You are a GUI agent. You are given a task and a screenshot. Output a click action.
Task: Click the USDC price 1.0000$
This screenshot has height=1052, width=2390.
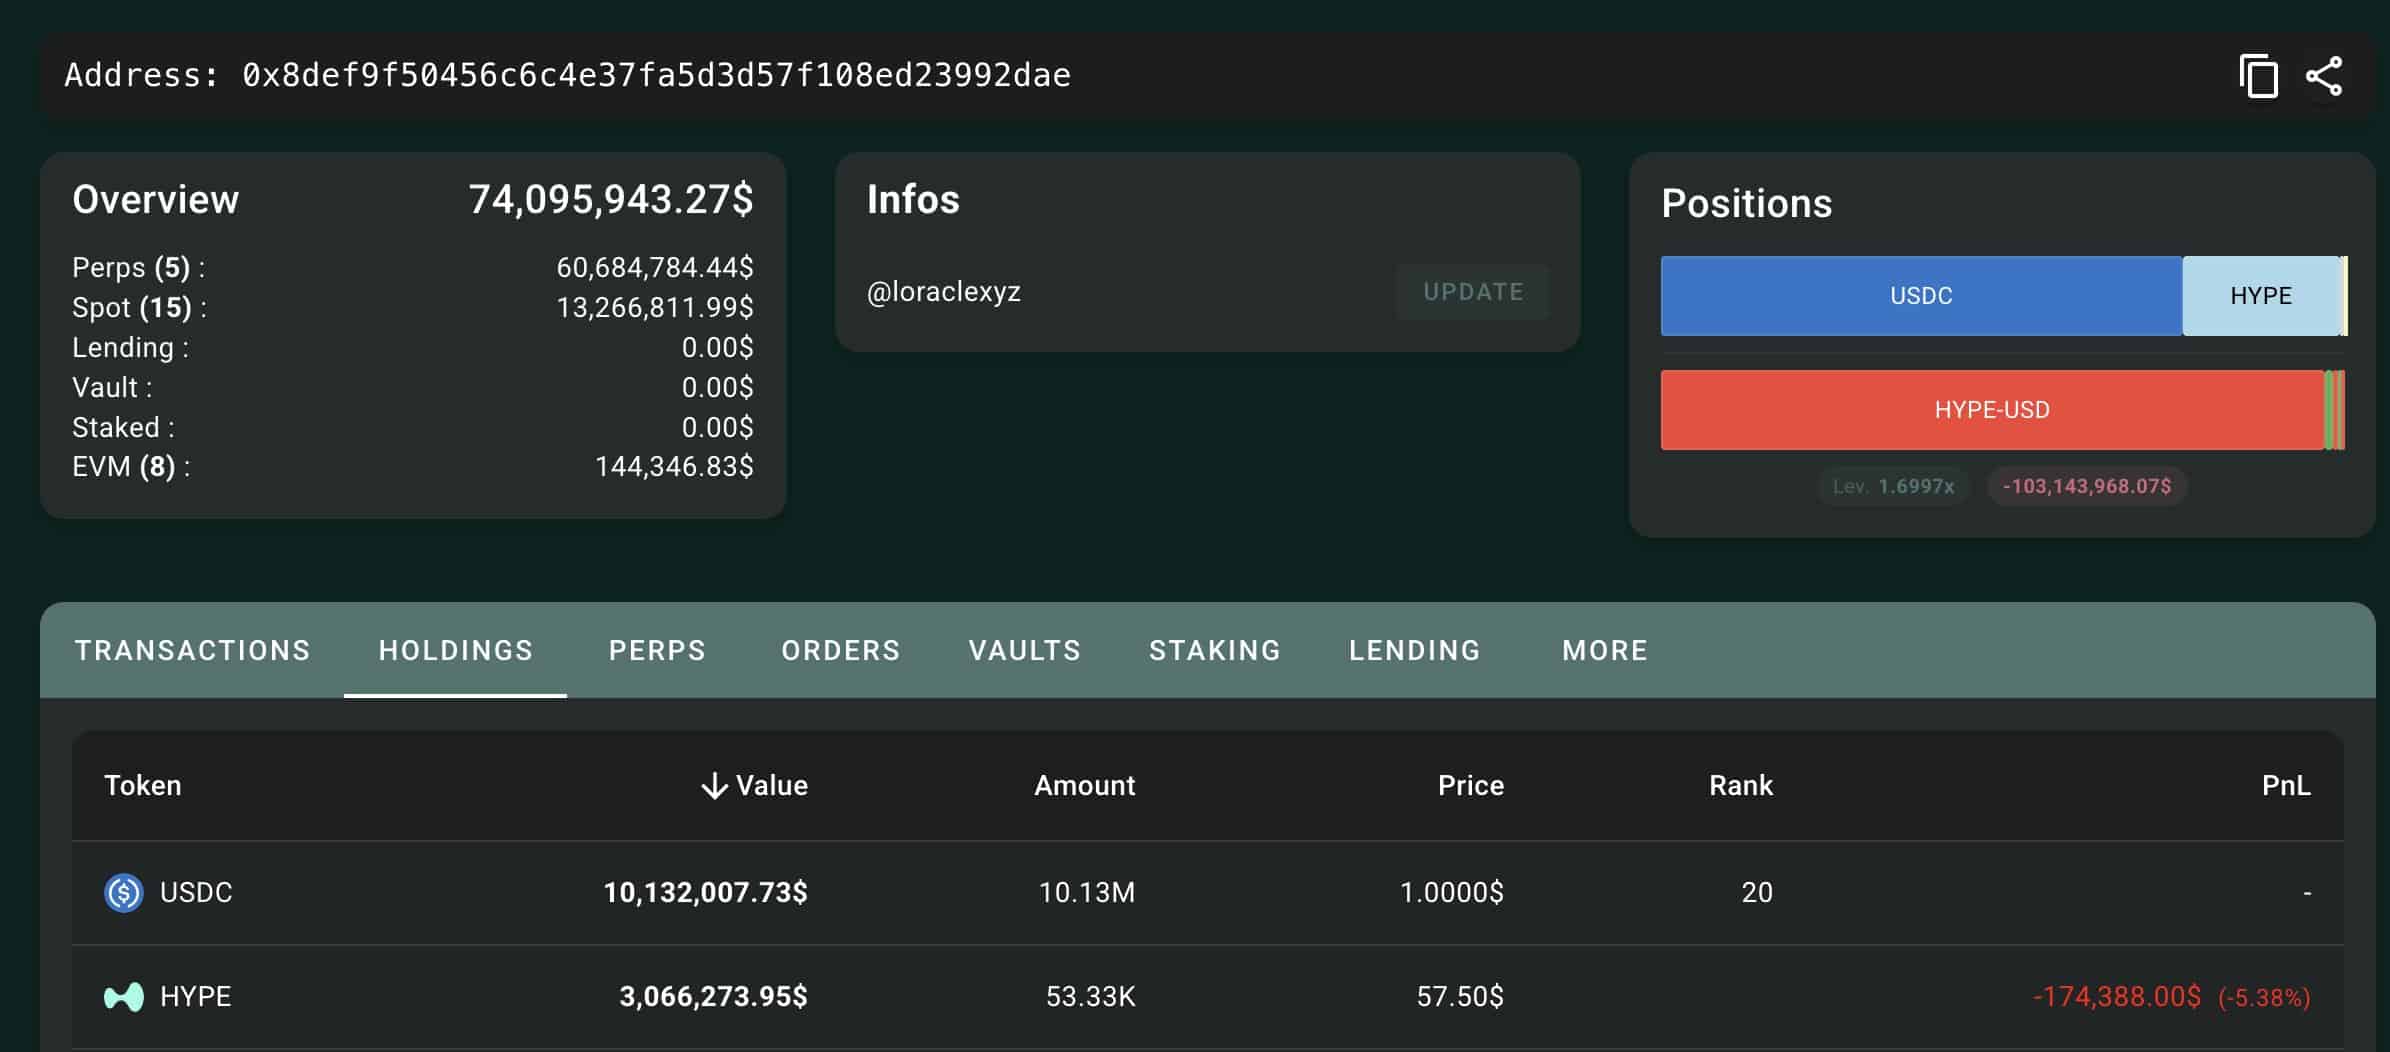[x=1451, y=893]
